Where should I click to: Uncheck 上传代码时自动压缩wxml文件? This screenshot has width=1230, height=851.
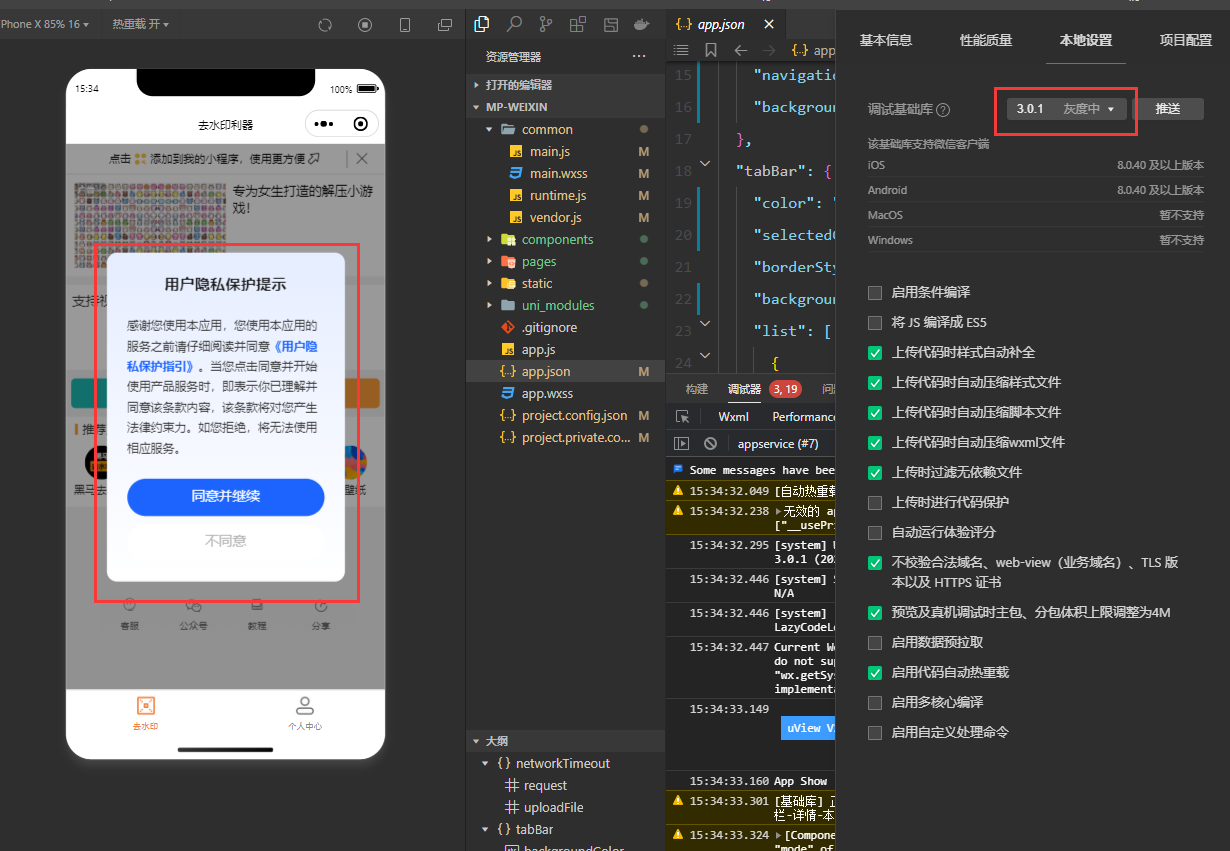pyautogui.click(x=875, y=442)
